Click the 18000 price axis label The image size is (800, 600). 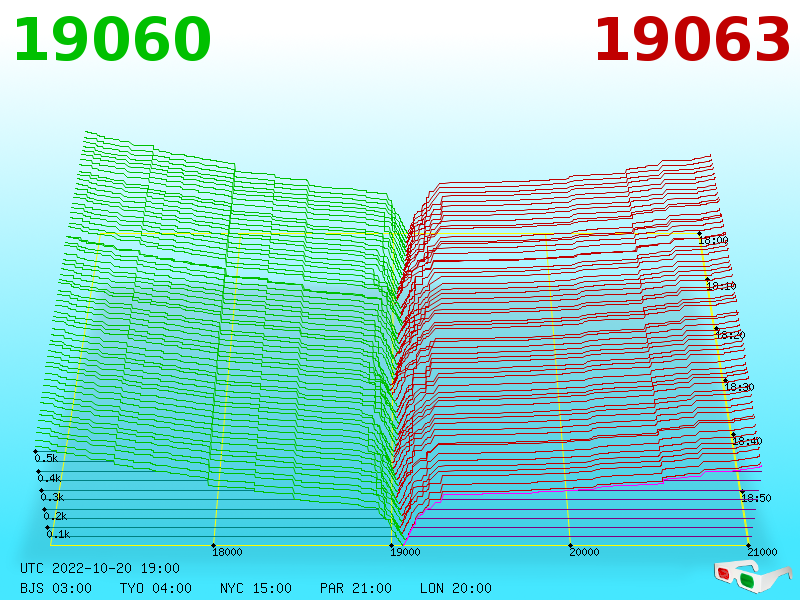coord(227,552)
